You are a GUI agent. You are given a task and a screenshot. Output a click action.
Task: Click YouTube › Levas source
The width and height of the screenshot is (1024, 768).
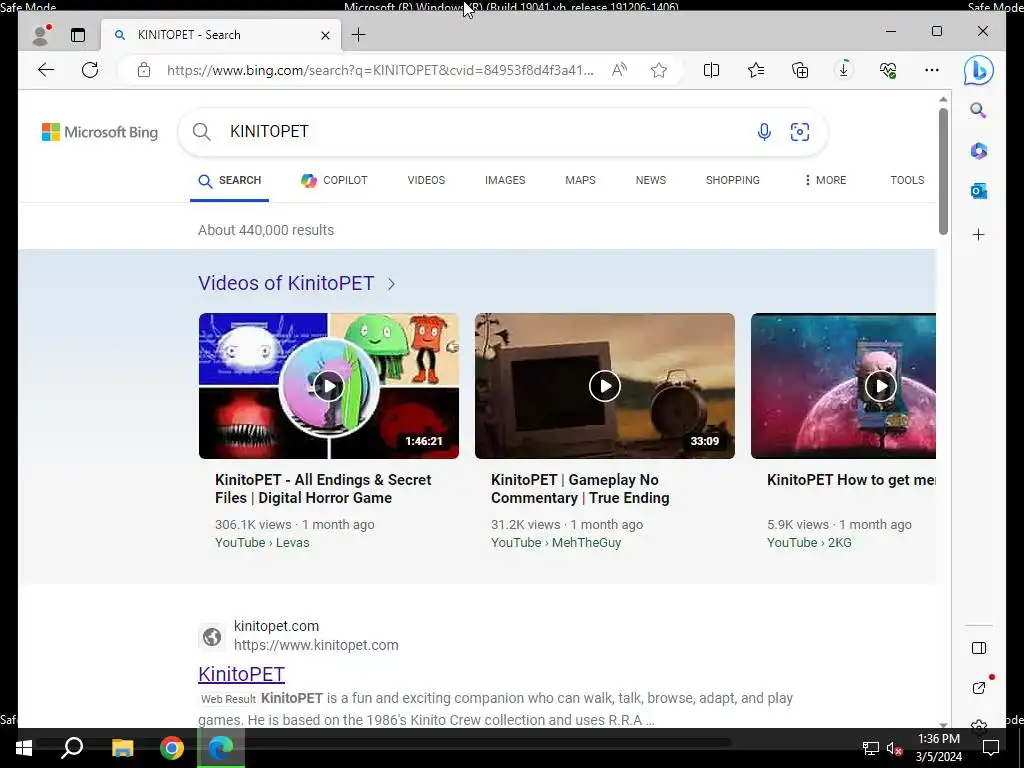coord(262,543)
